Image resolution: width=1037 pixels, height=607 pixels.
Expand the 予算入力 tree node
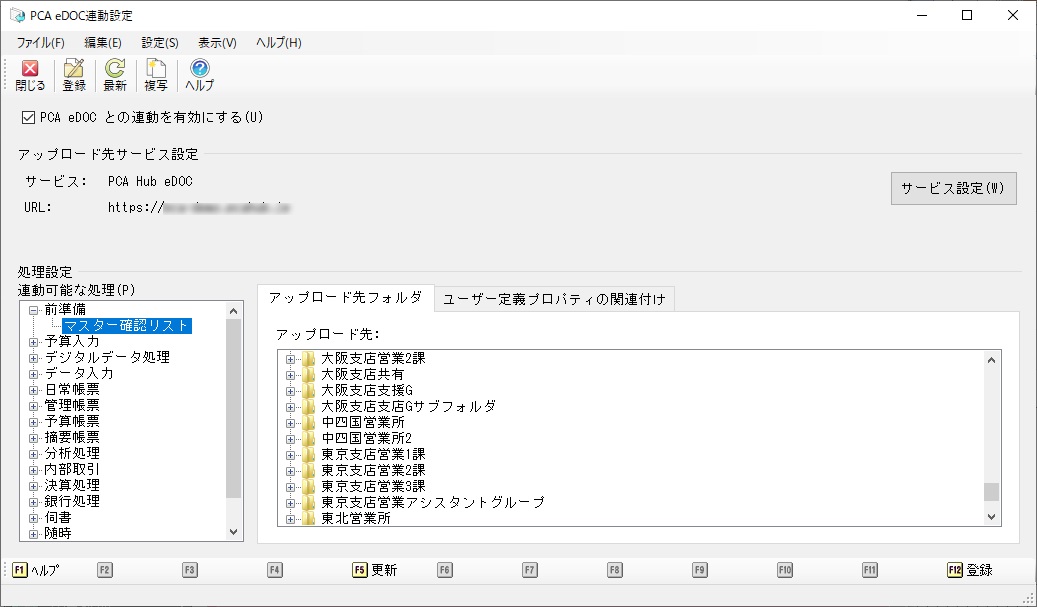(x=34, y=342)
